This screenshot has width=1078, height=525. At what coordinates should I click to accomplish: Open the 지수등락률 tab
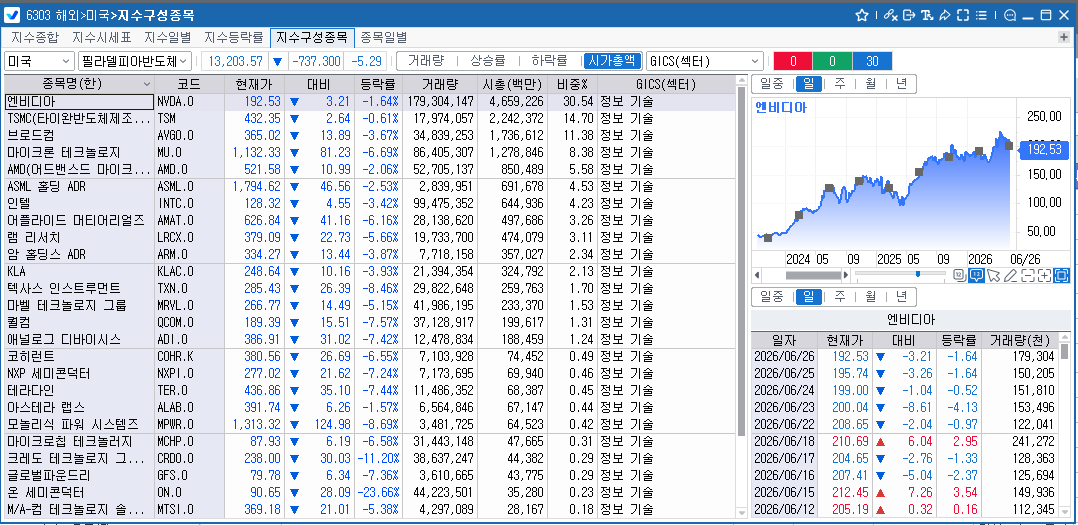point(234,37)
